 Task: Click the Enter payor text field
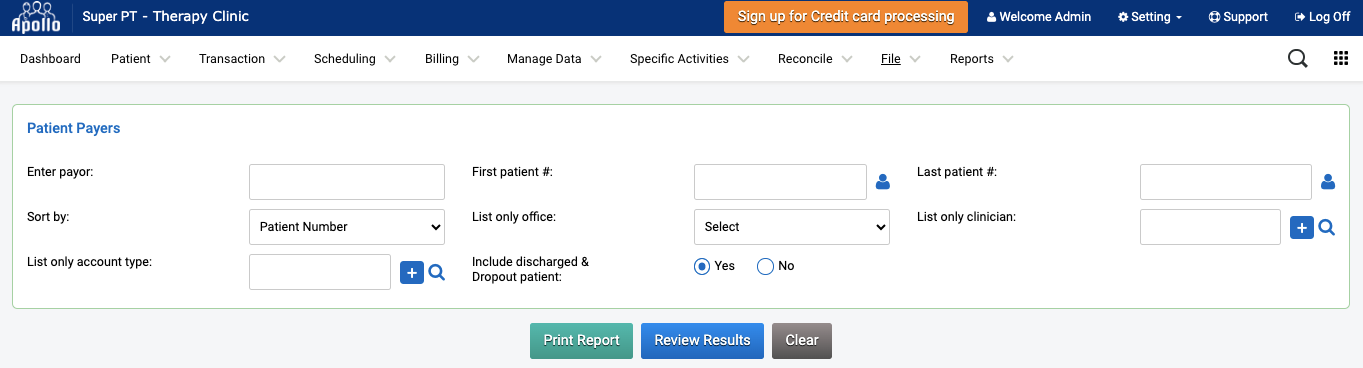pos(347,182)
